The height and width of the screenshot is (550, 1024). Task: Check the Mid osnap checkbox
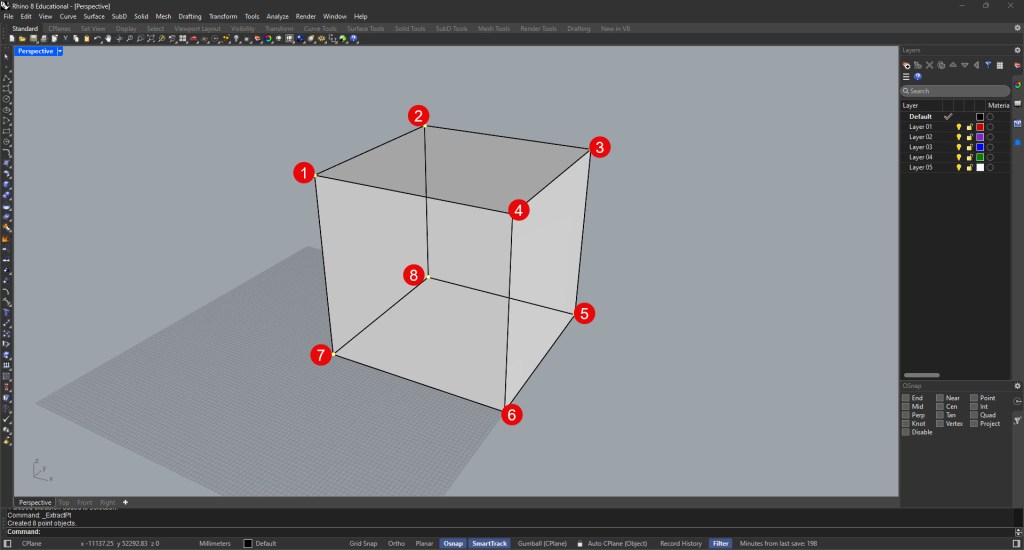coord(906,407)
